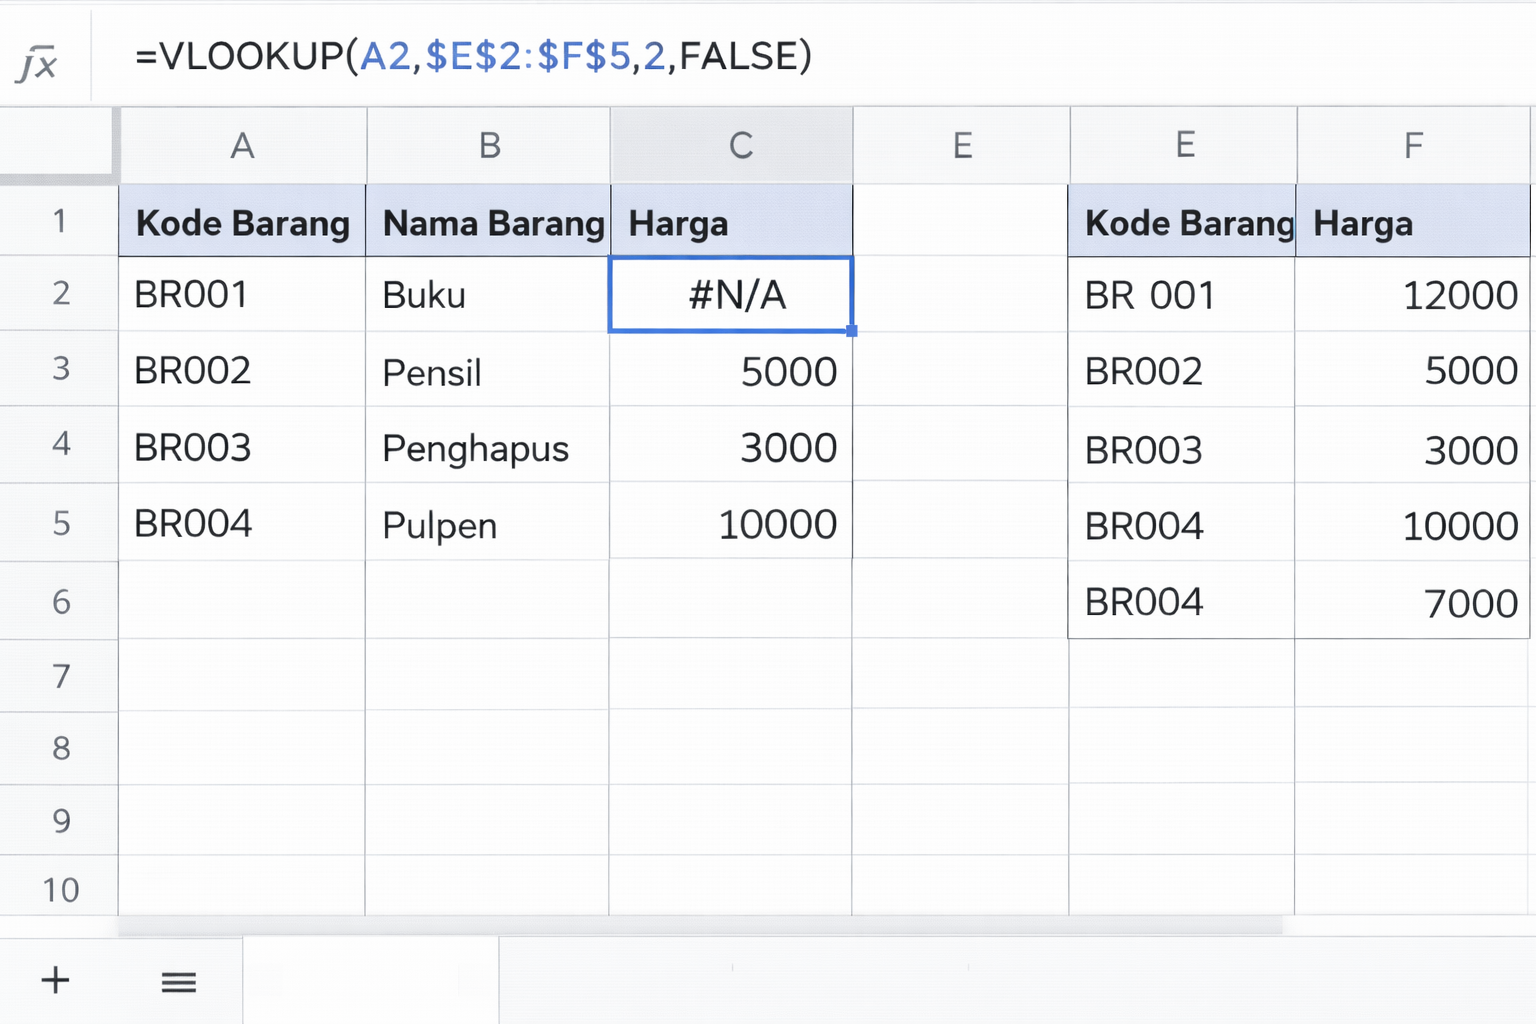Click the formula bar VLOOKUP text
This screenshot has width=1536, height=1024.
pos(473,57)
